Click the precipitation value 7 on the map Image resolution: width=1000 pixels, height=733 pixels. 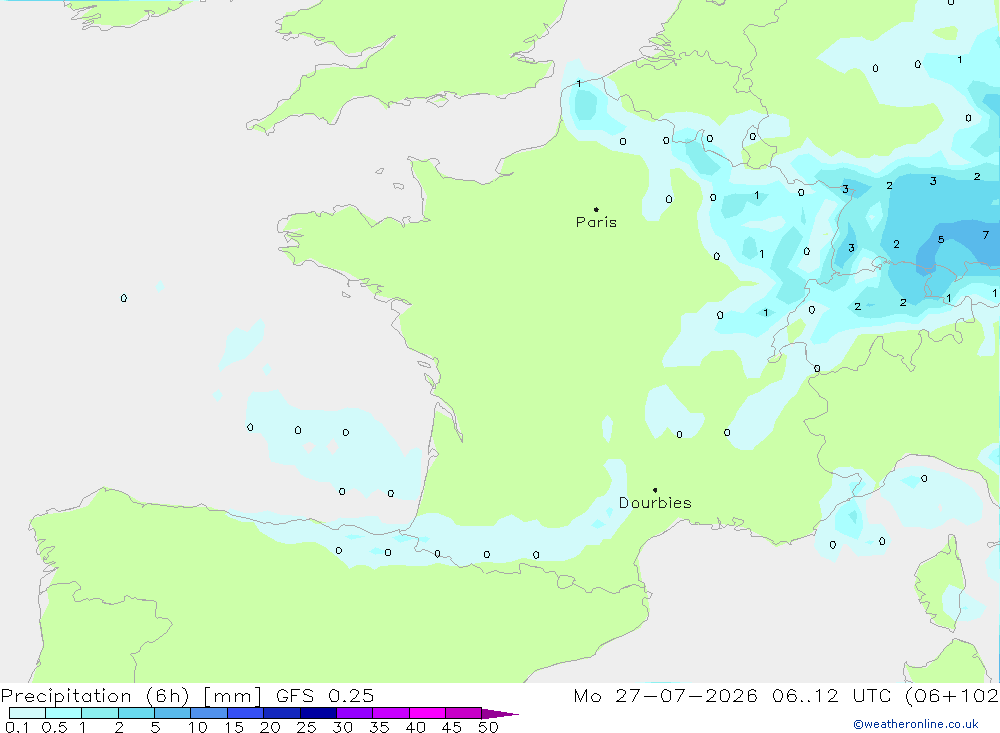(x=985, y=235)
